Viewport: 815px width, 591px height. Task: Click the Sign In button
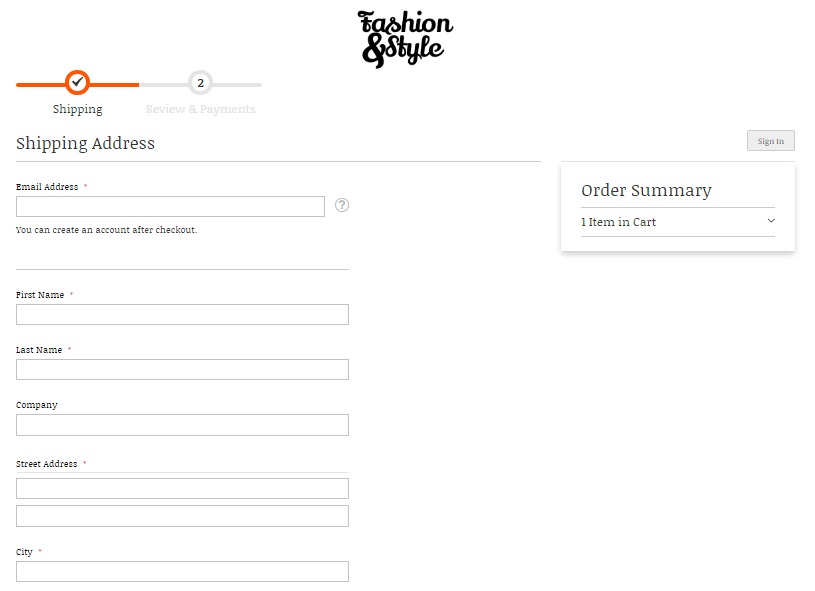click(x=771, y=141)
